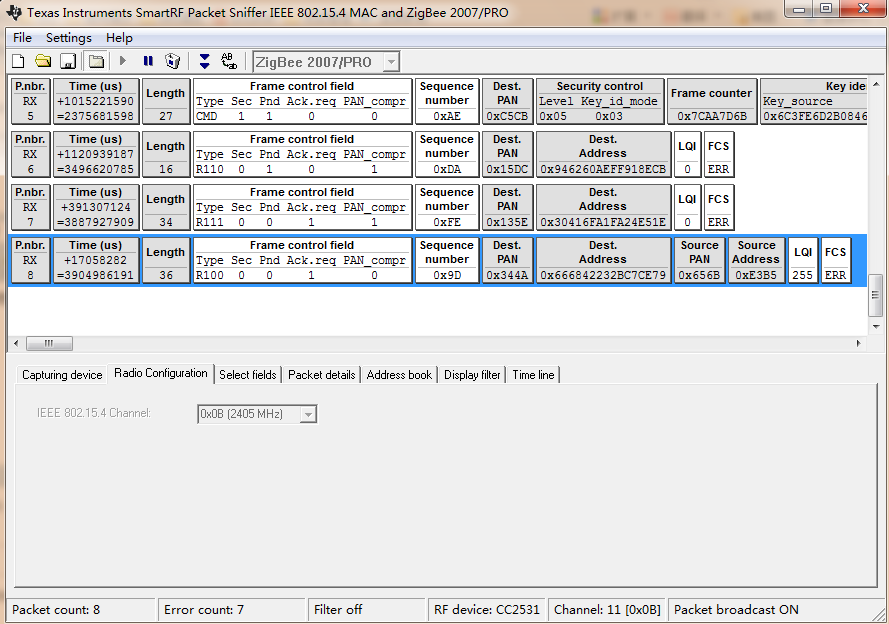Select packet number RX 7 cell
889x624 pixels.
pyautogui.click(x=31, y=207)
